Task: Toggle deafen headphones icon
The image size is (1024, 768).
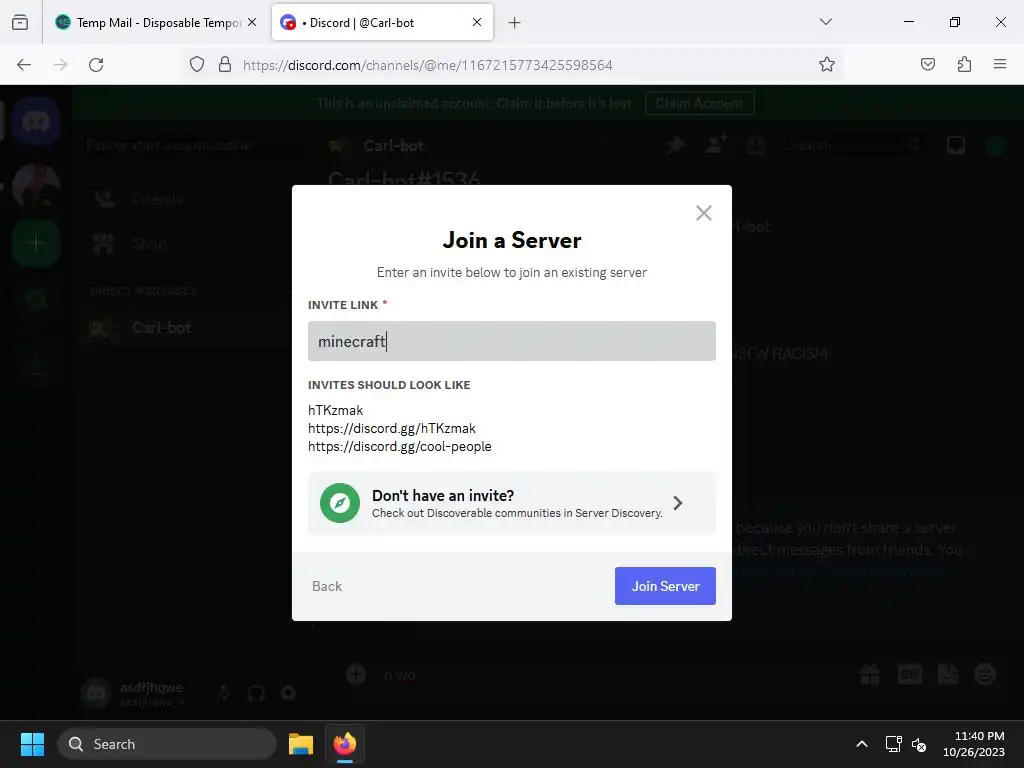Action: pos(256,692)
